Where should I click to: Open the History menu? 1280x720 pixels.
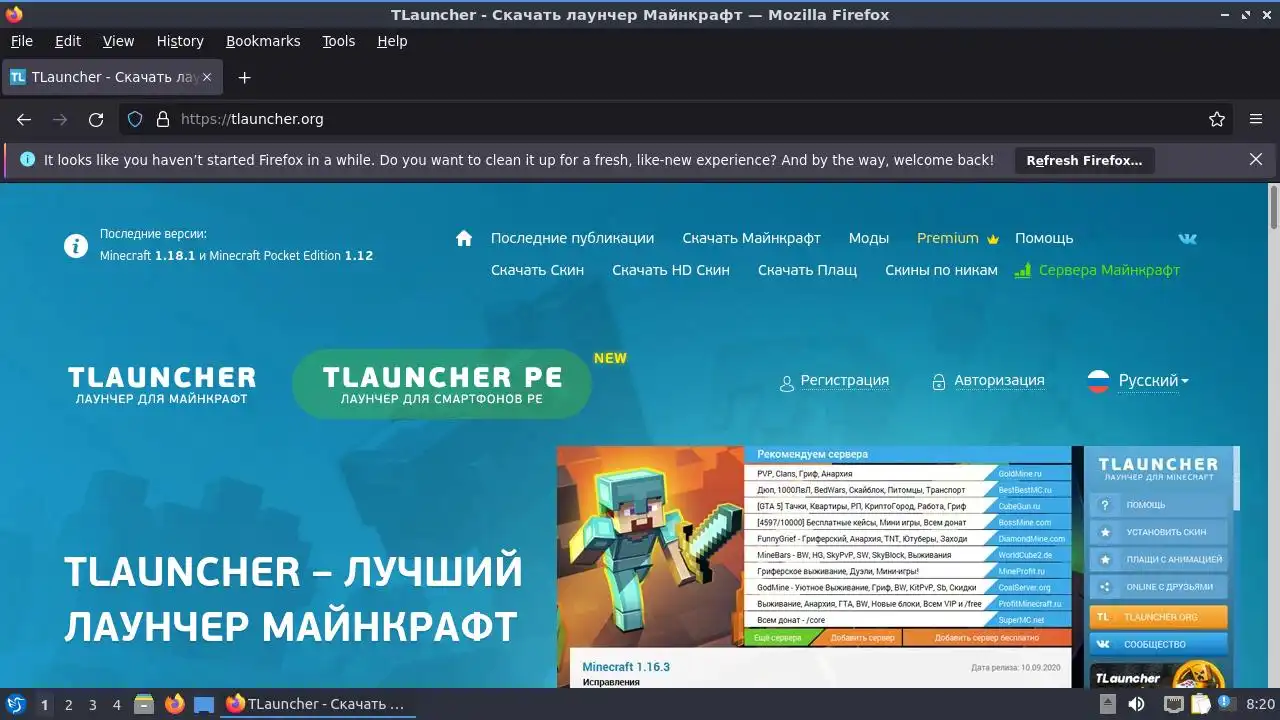tap(180, 41)
